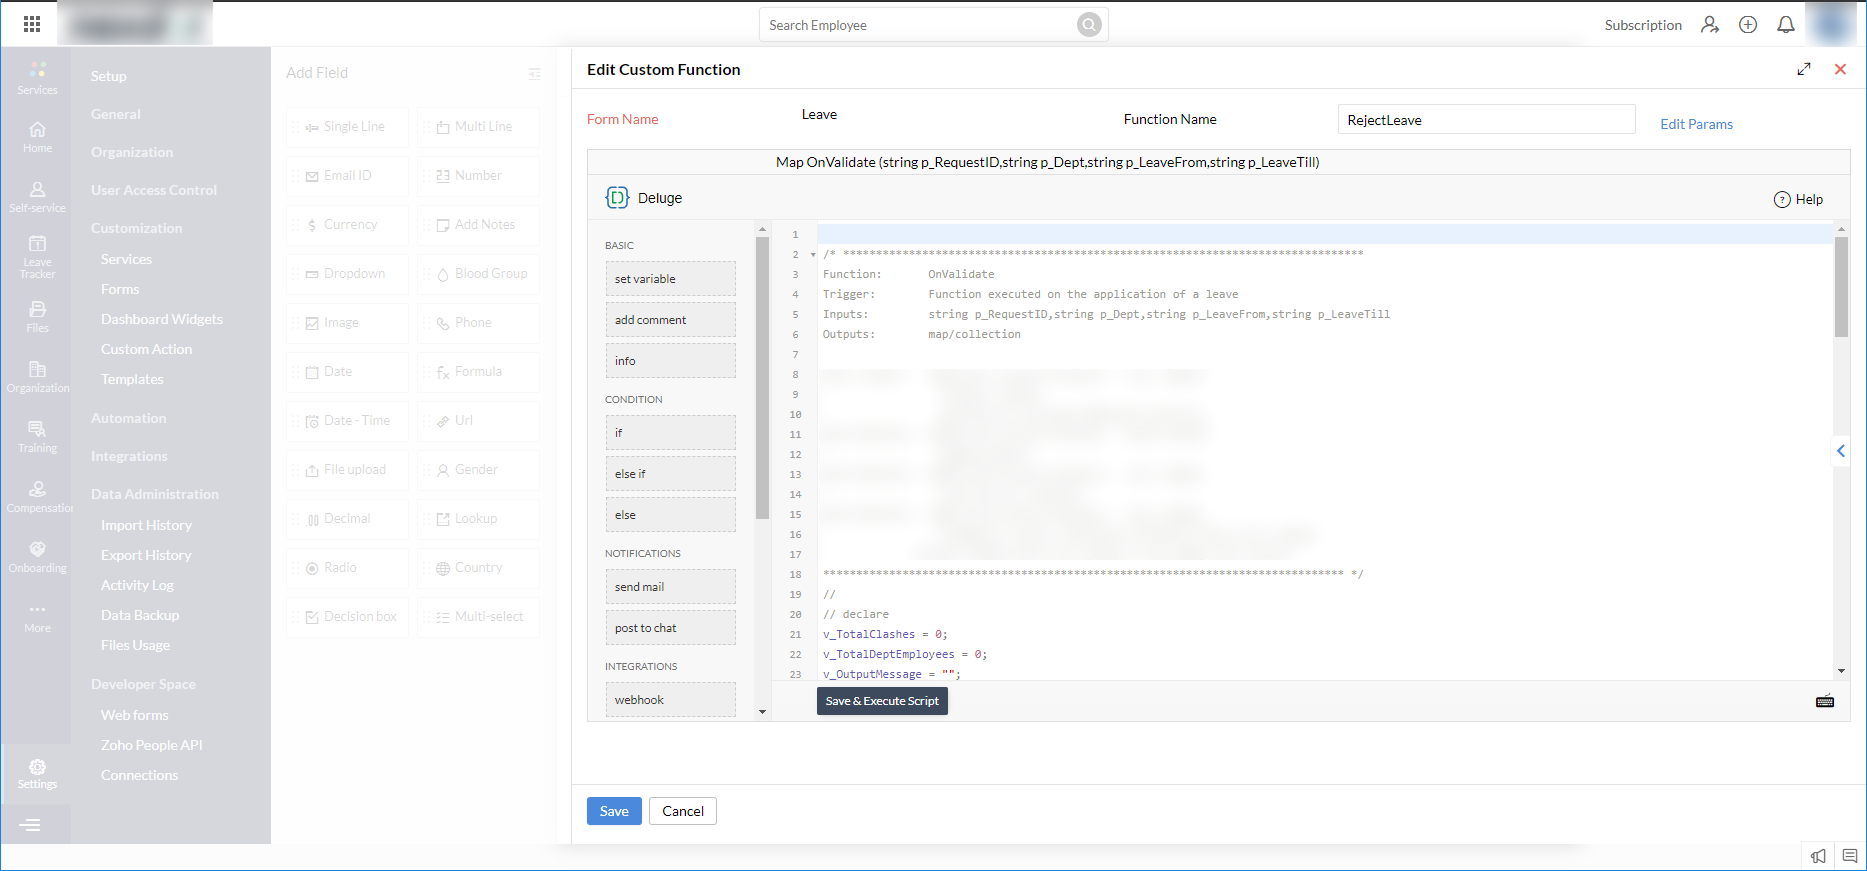Image resolution: width=1867 pixels, height=871 pixels.
Task: Expand the right side panel chevron
Action: (x=1840, y=451)
